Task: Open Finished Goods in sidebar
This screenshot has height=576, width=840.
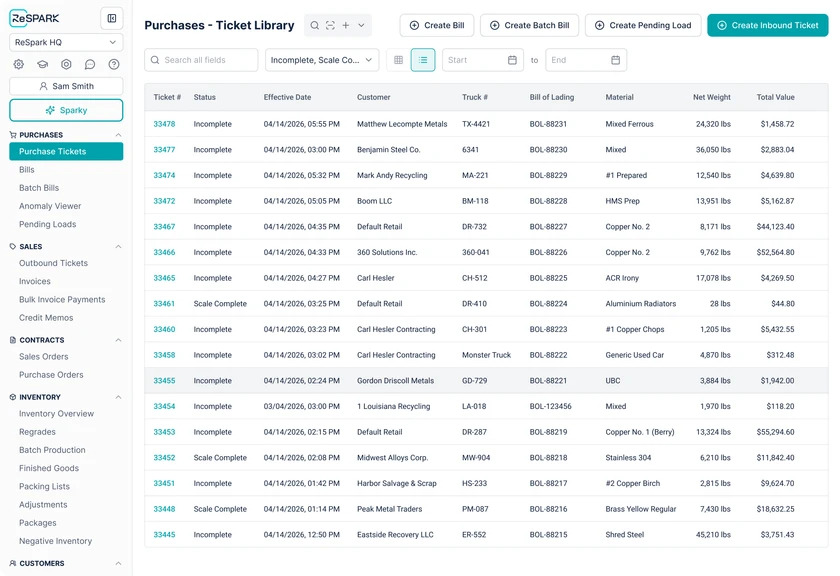Action: 49,468
